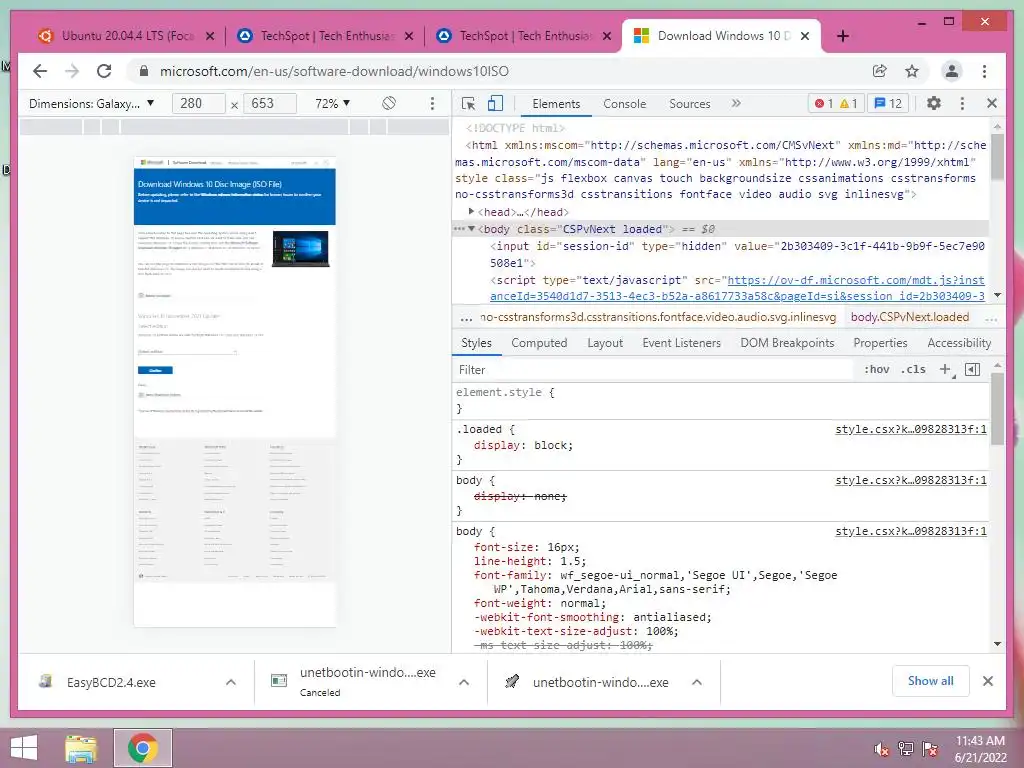Click the viewport height field 653
Viewport: 1024px width, 768px height.
269,103
